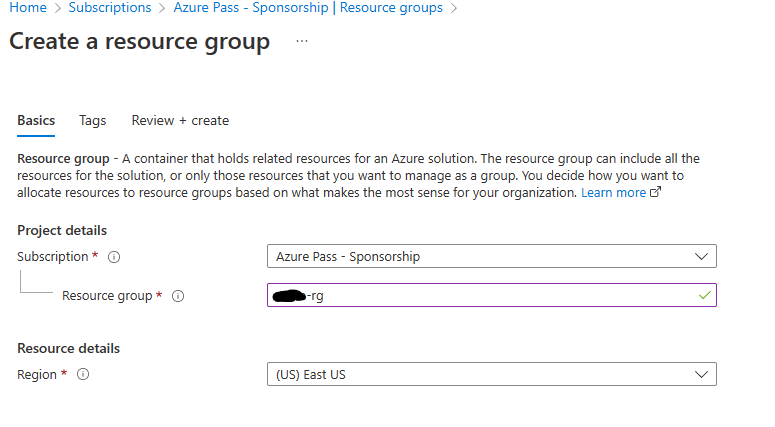Click the Region info icon
This screenshot has width=775, height=427.
coord(83,375)
